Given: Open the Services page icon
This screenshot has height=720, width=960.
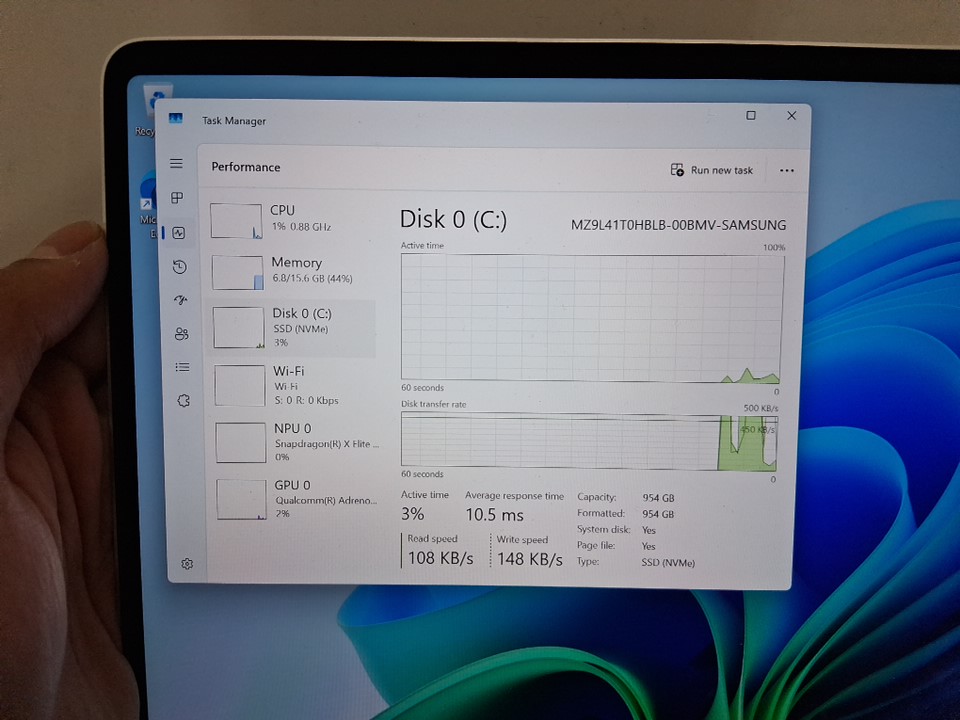Looking at the screenshot, I should (x=183, y=400).
